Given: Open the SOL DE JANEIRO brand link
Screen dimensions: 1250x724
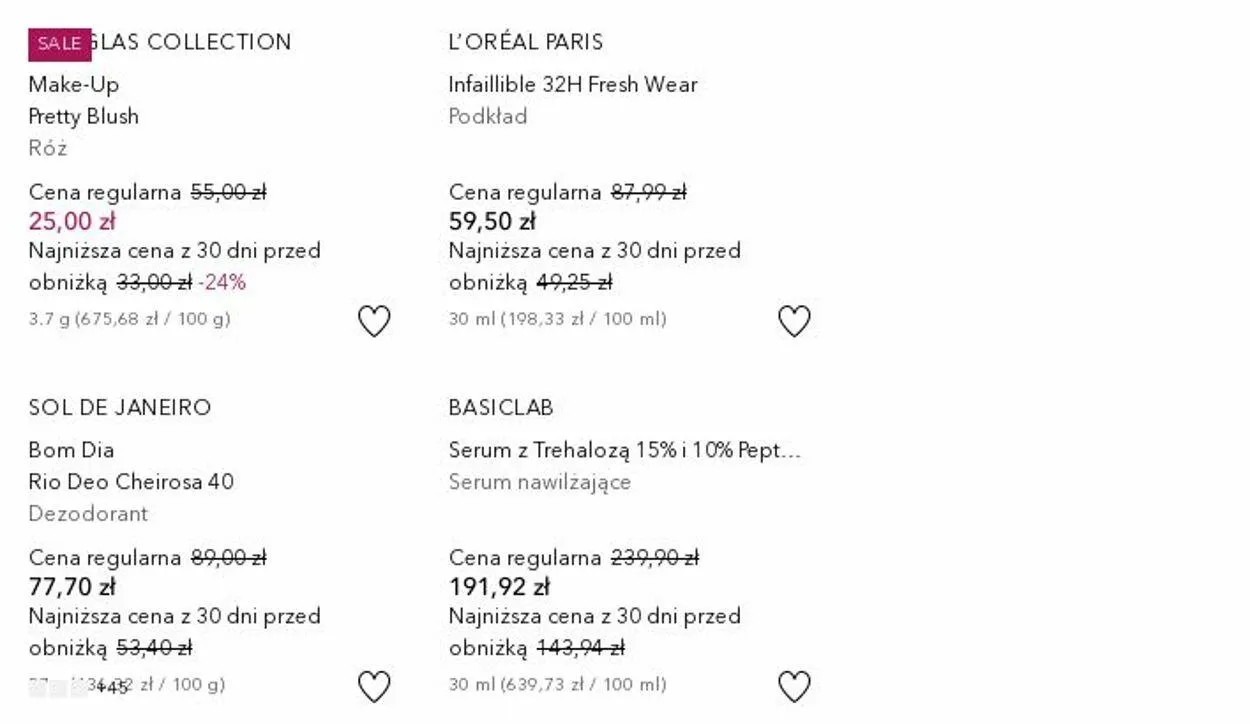Looking at the screenshot, I should click(120, 408).
